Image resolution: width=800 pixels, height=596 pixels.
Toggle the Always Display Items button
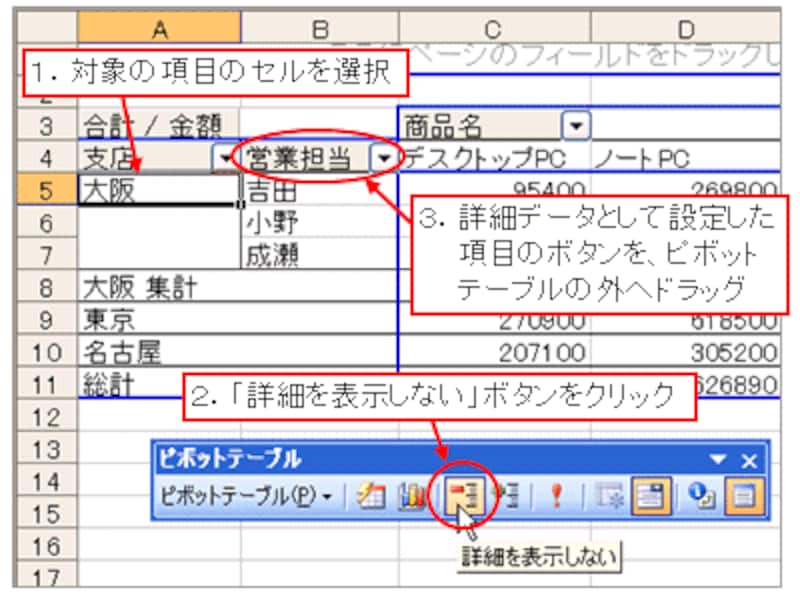point(651,495)
